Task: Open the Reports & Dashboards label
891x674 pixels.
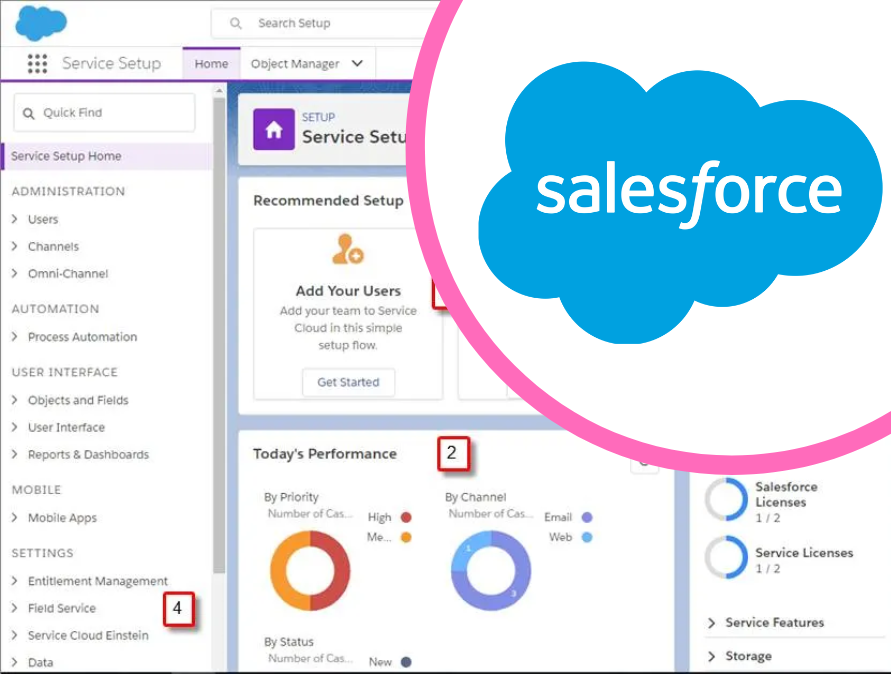Action: [x=89, y=455]
